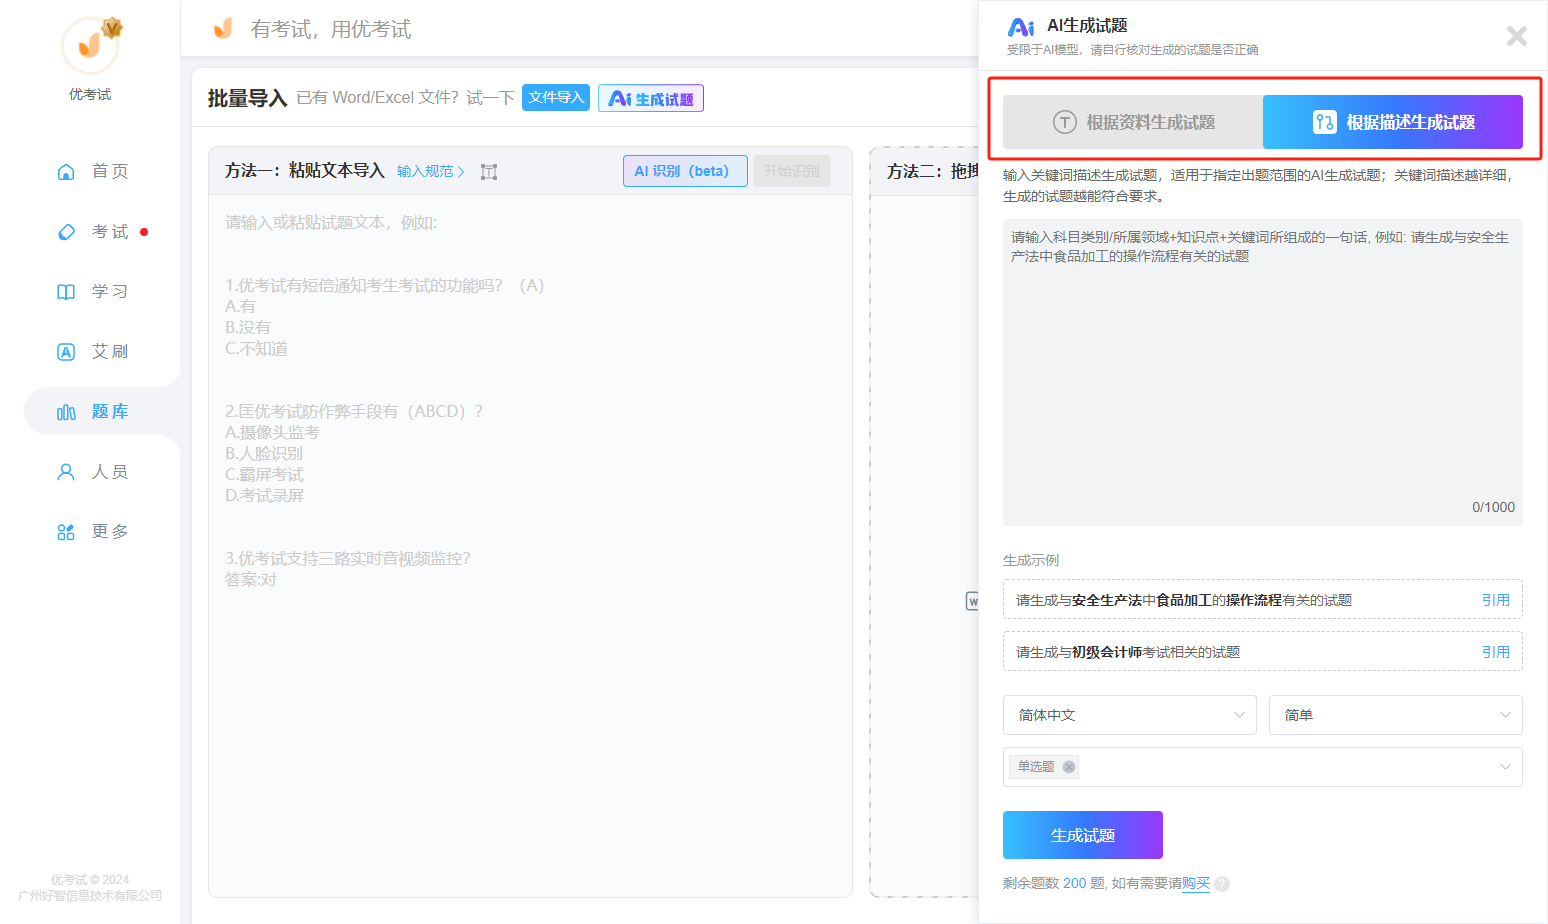
Task: Click 安全生产法 example sentence text
Action: click(1184, 600)
